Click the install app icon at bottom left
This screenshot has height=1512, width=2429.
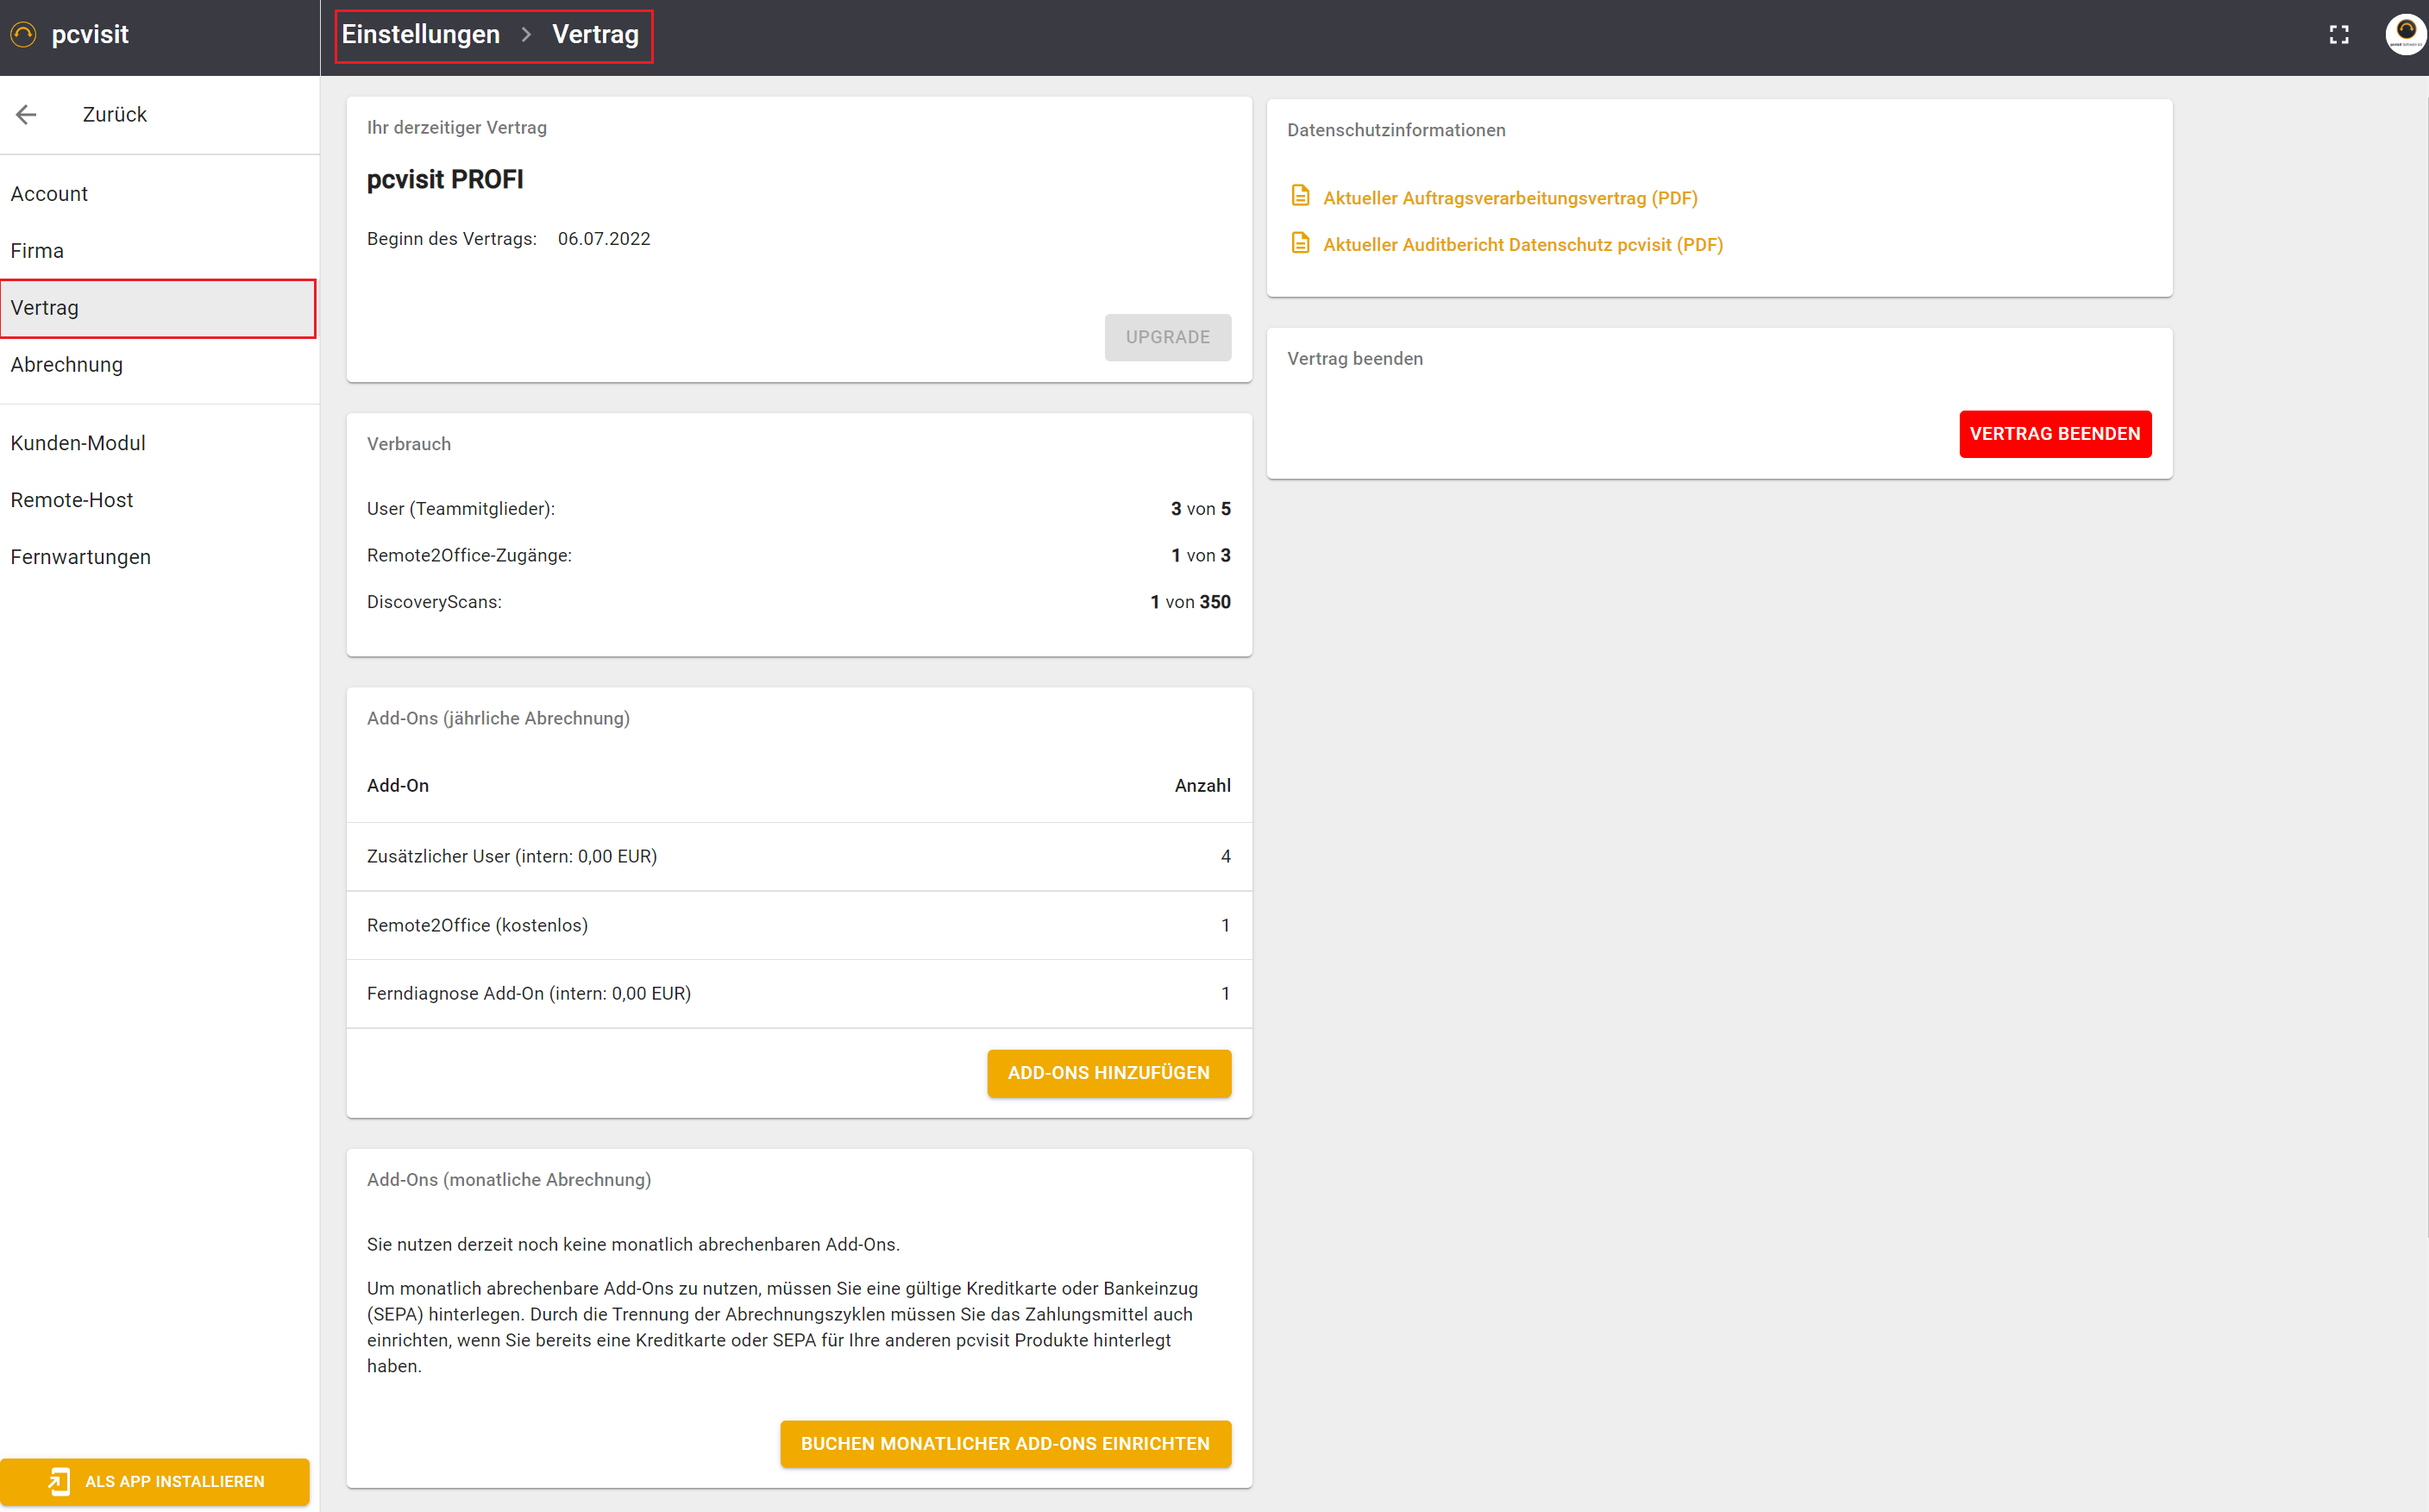[59, 1481]
